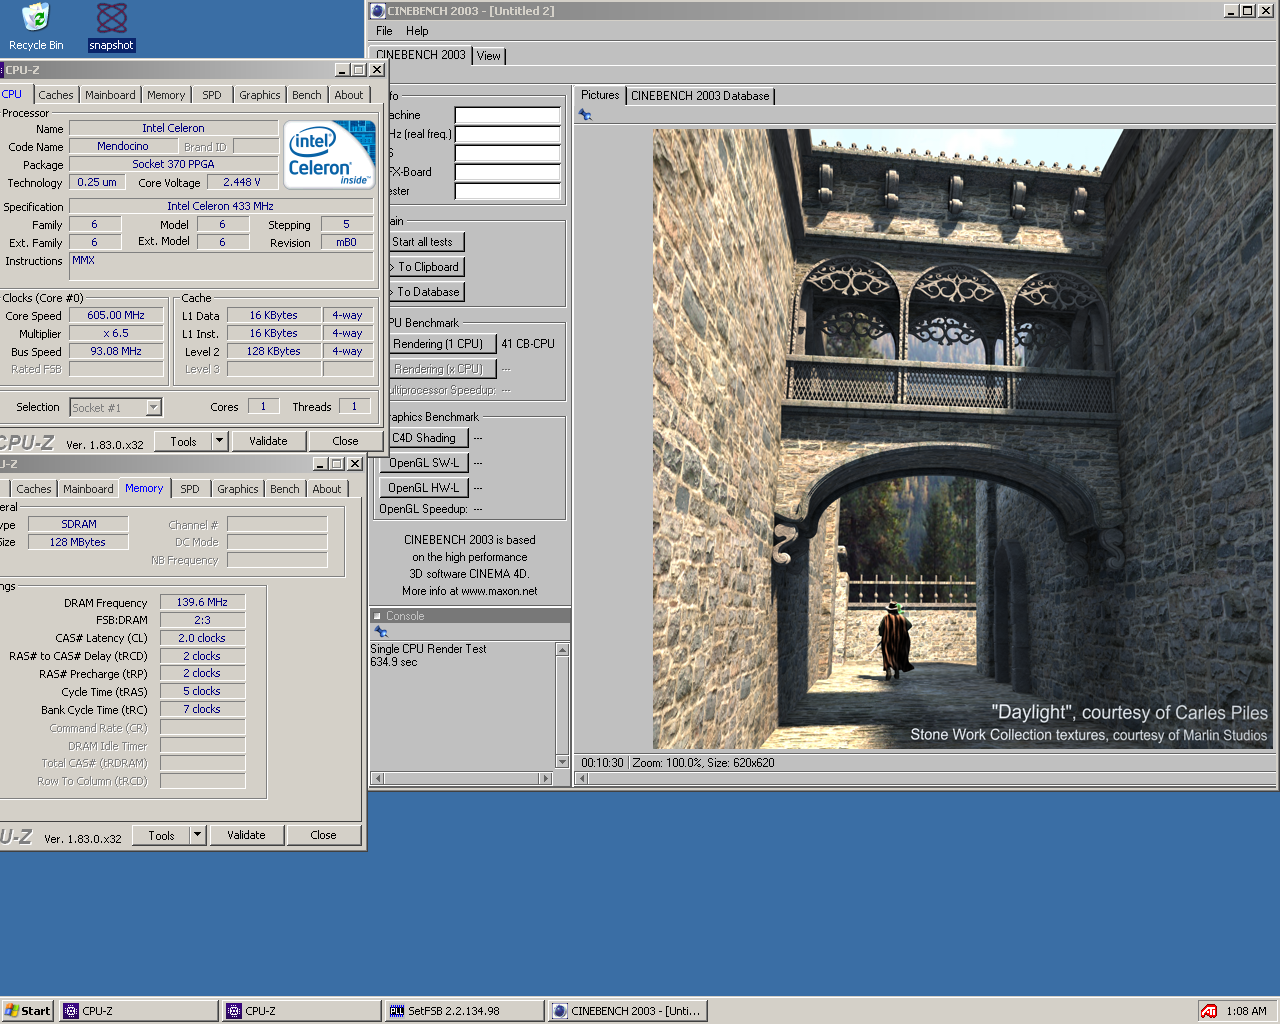Open Bench tab in lower CPU-Z window
This screenshot has width=1280, height=1024.
tap(285, 489)
